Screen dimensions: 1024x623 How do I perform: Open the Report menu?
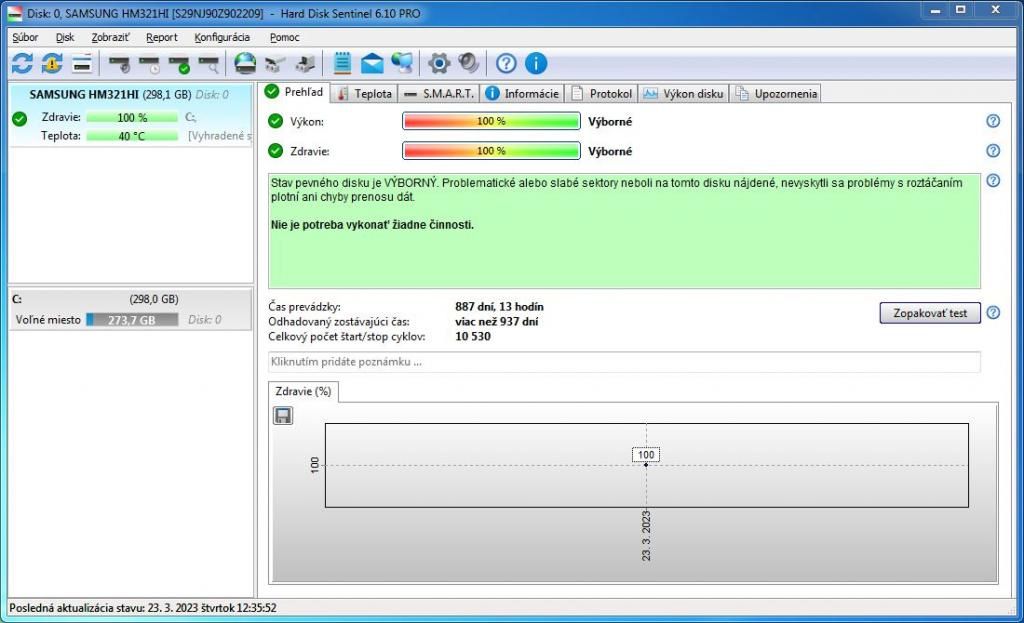pyautogui.click(x=161, y=37)
